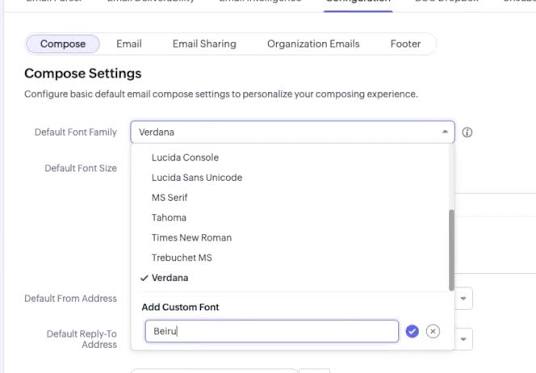Open the Email Sharing tab

204,44
